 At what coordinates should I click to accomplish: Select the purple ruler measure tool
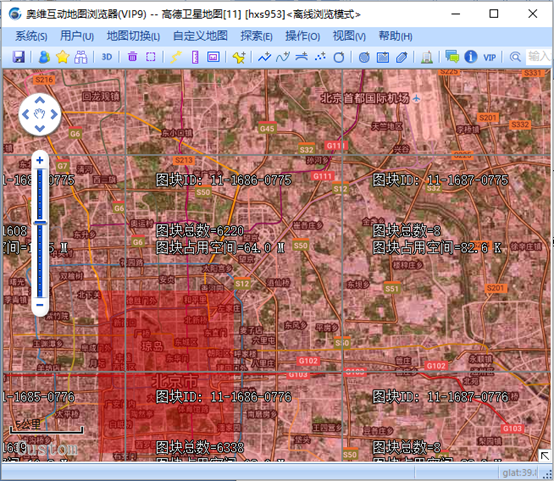click(x=195, y=57)
